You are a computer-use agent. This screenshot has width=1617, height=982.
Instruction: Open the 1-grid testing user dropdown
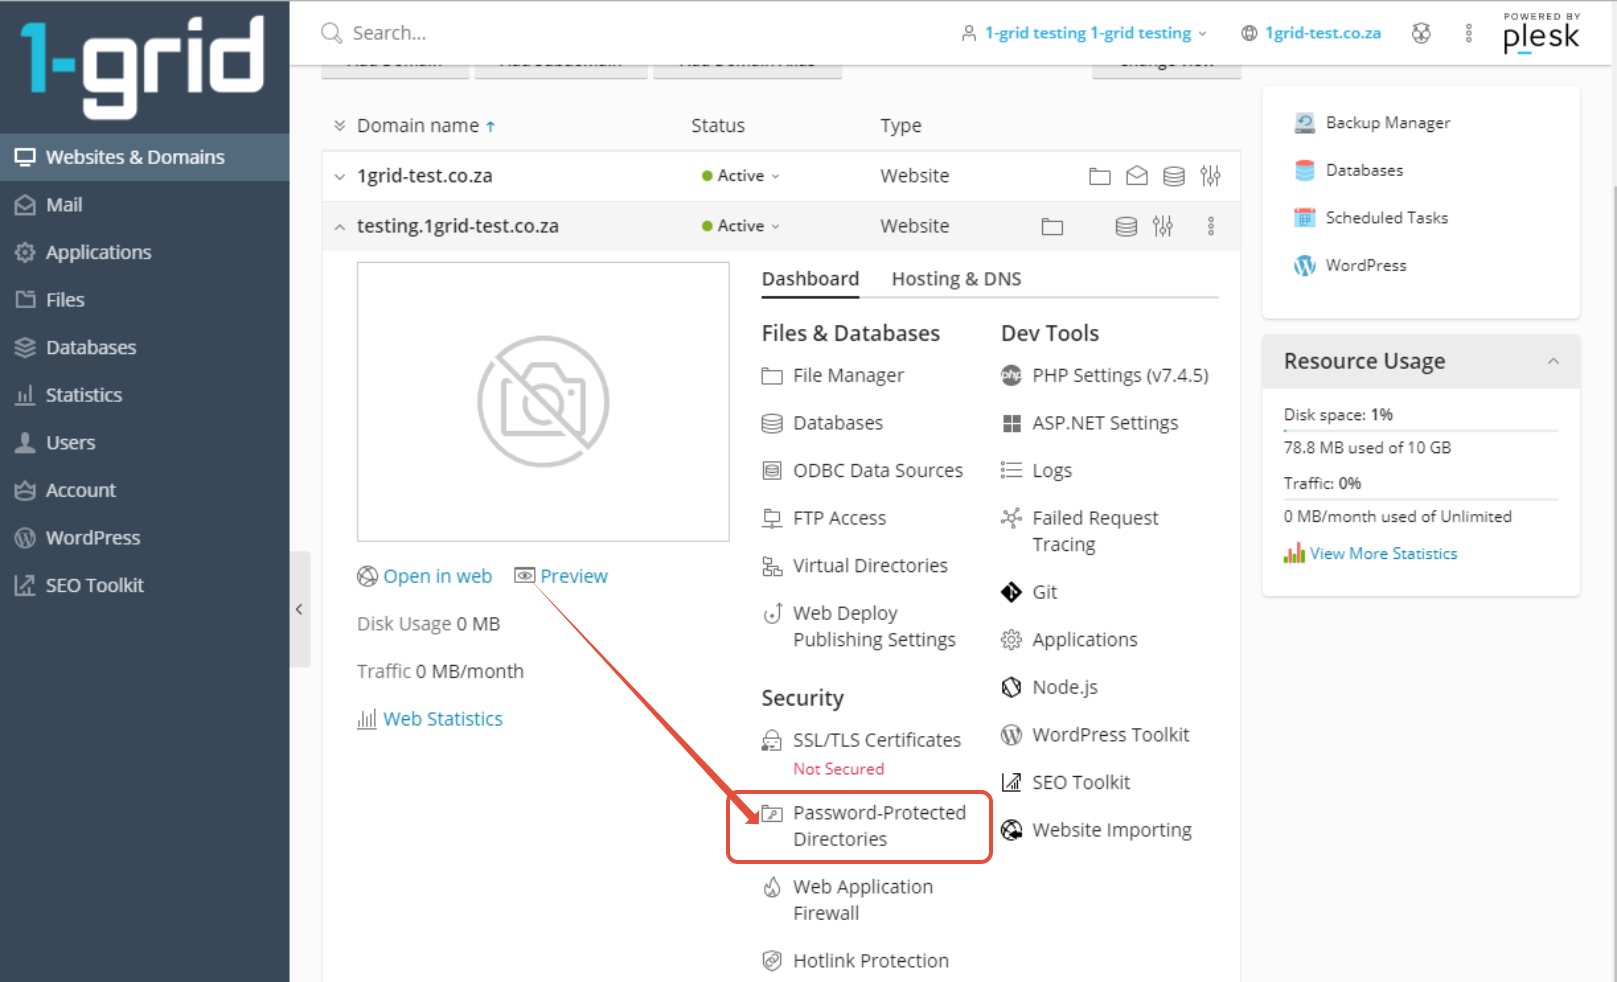click(x=1084, y=33)
